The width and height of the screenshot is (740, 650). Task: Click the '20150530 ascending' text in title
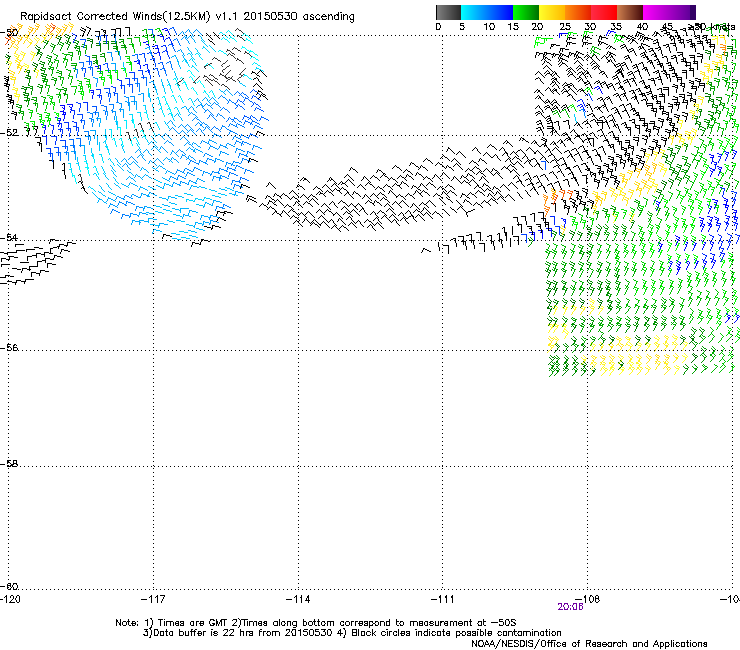click(299, 17)
